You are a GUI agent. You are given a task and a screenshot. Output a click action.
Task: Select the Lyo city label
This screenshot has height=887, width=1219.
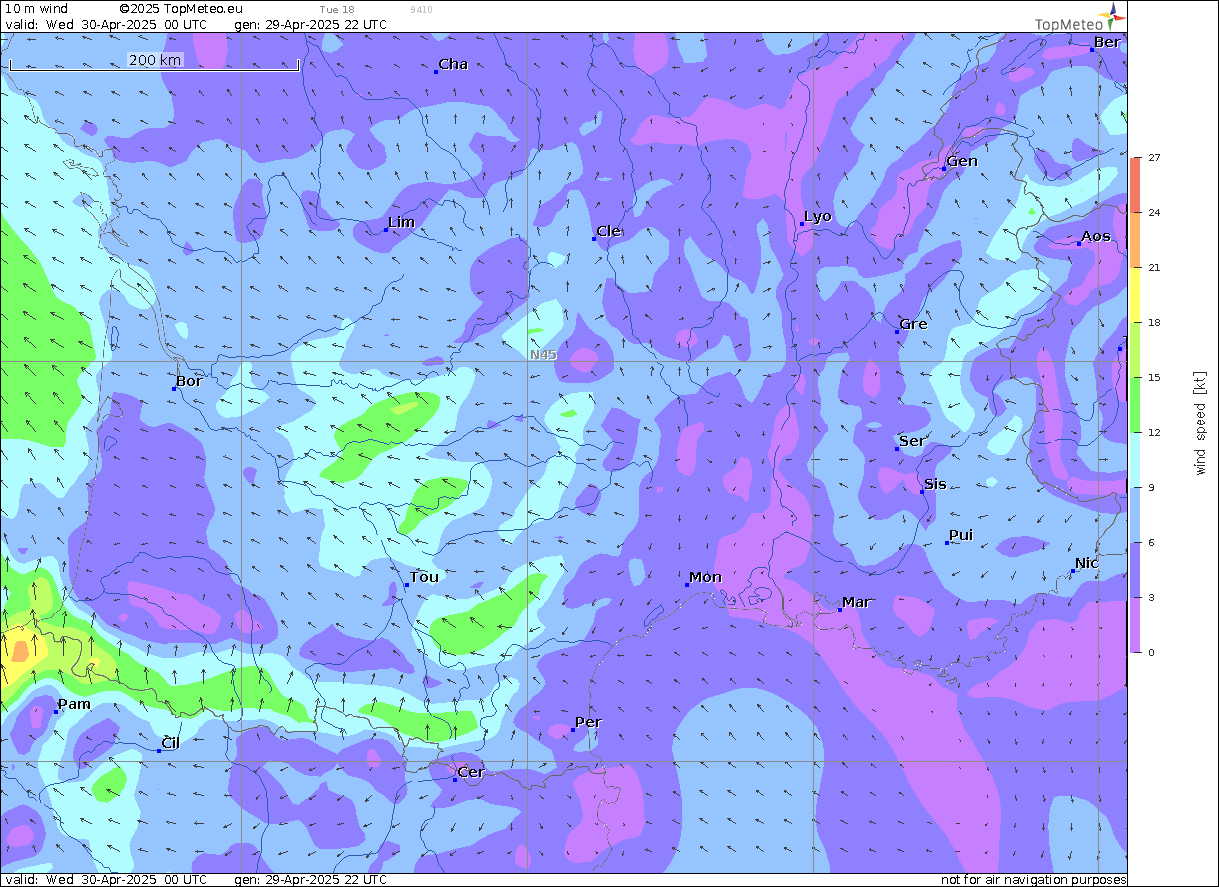[x=818, y=216]
